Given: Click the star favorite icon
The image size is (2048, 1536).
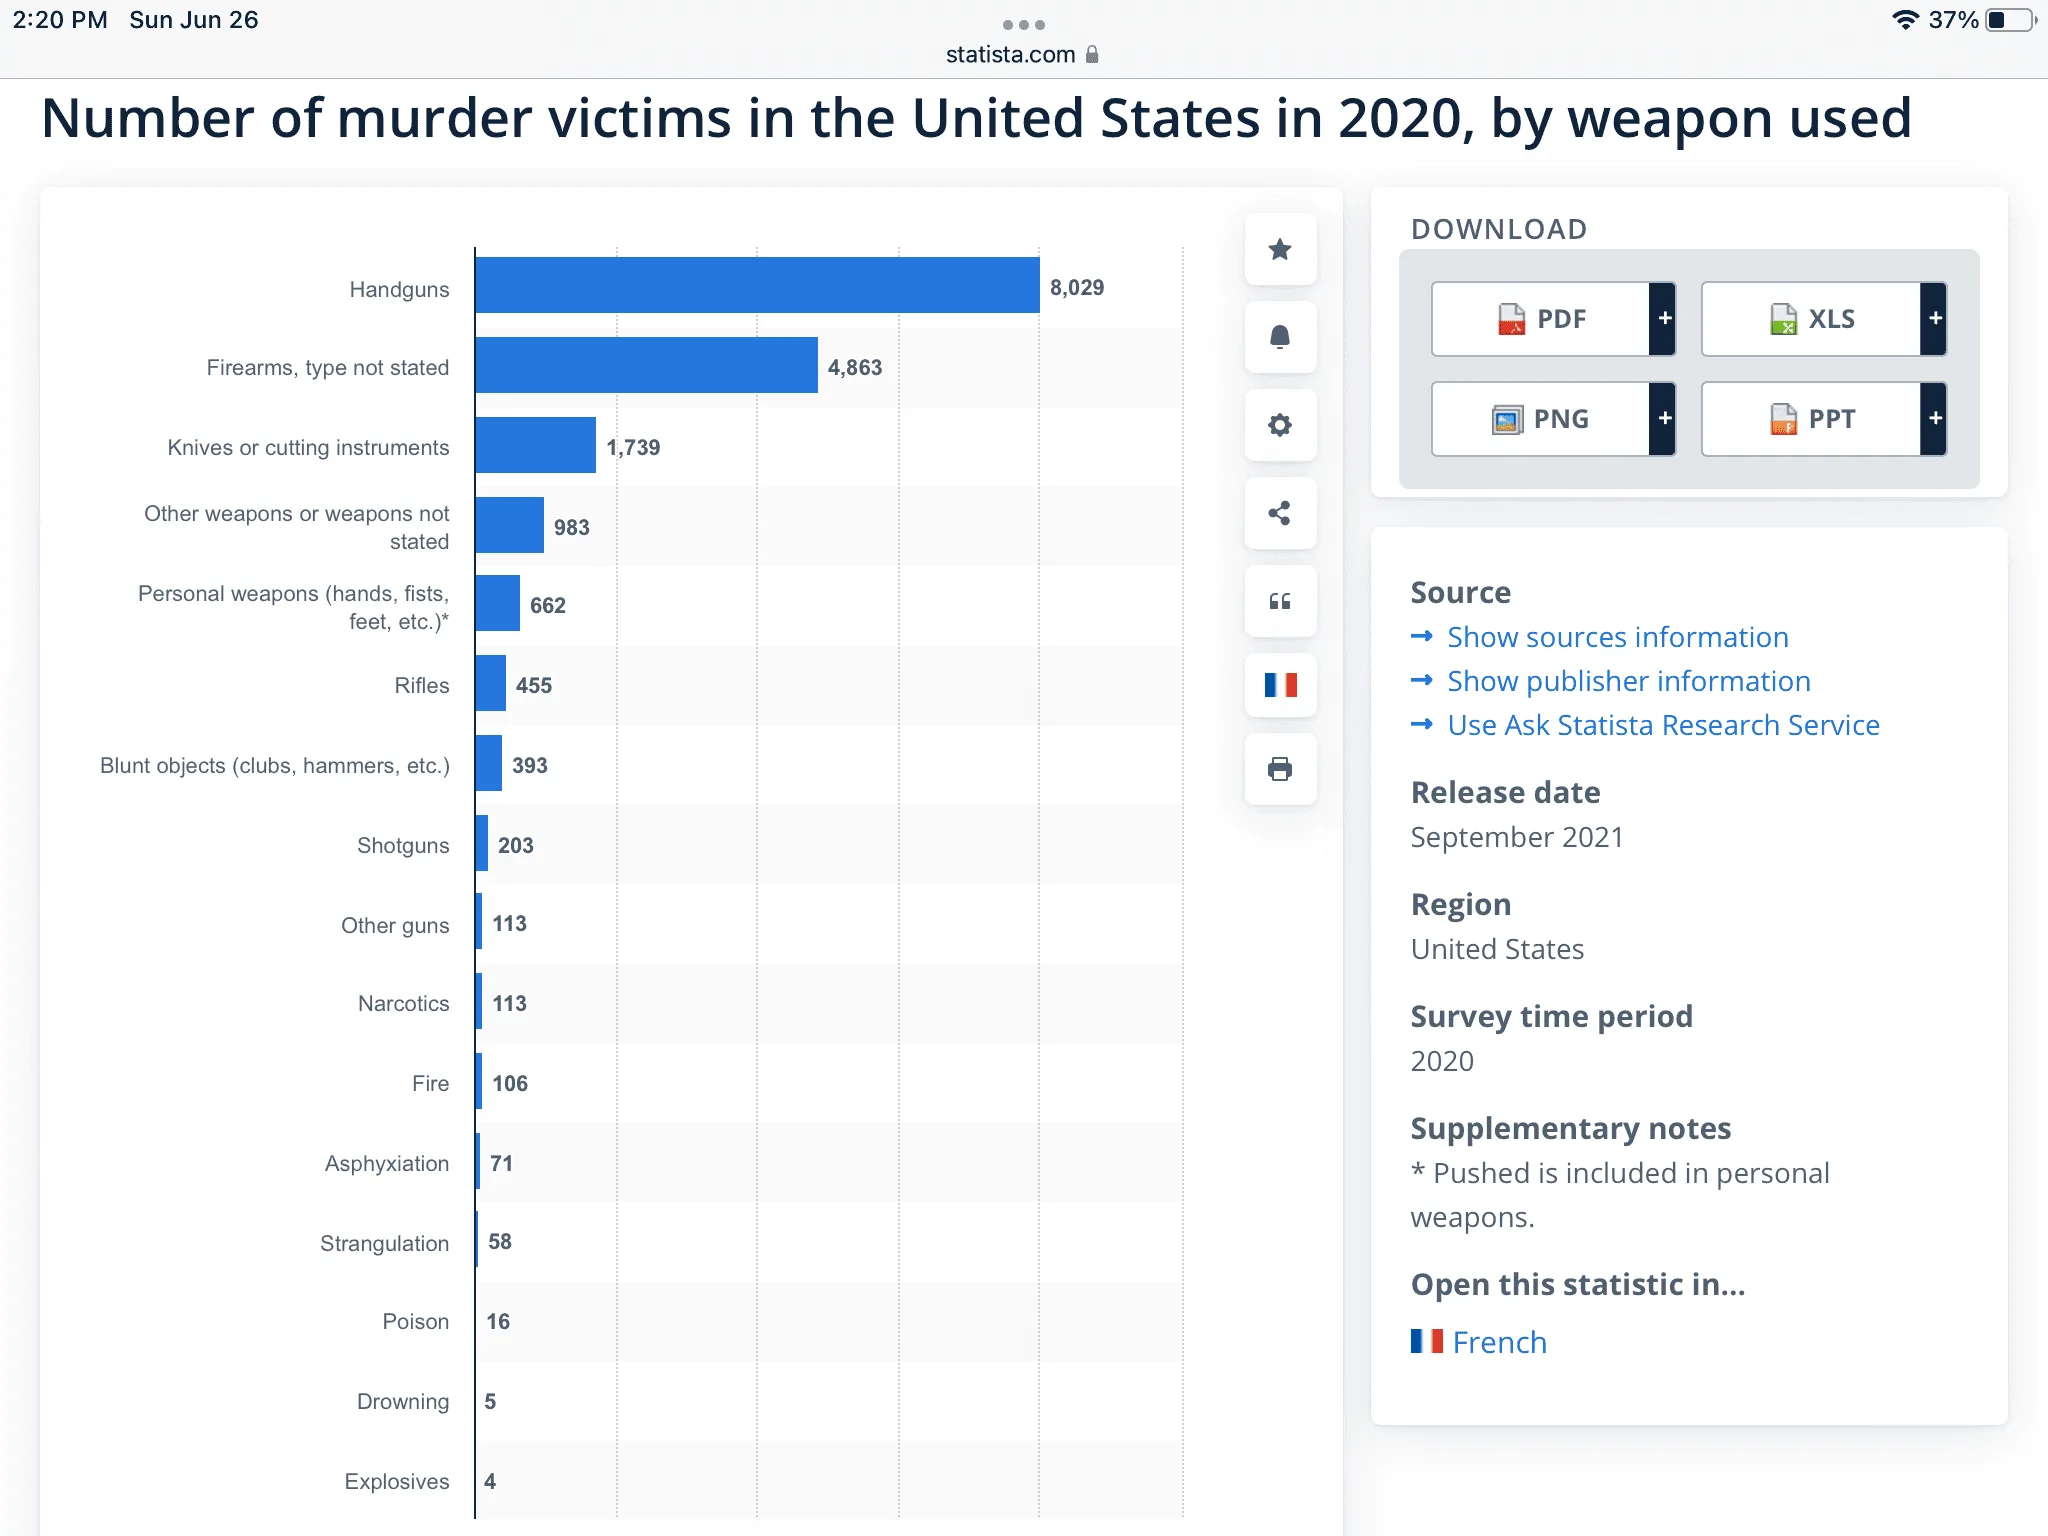Looking at the screenshot, I should [1280, 249].
